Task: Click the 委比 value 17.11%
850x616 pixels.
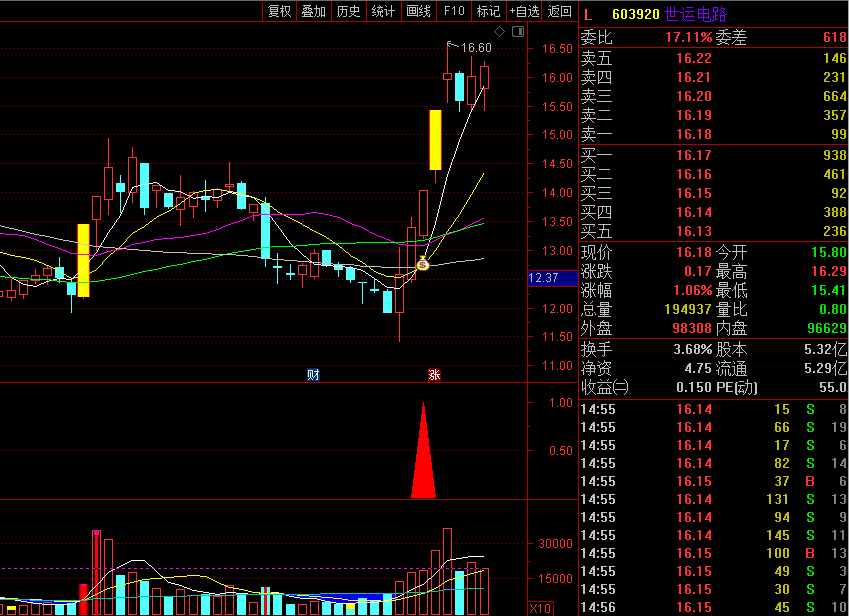Action: 688,37
